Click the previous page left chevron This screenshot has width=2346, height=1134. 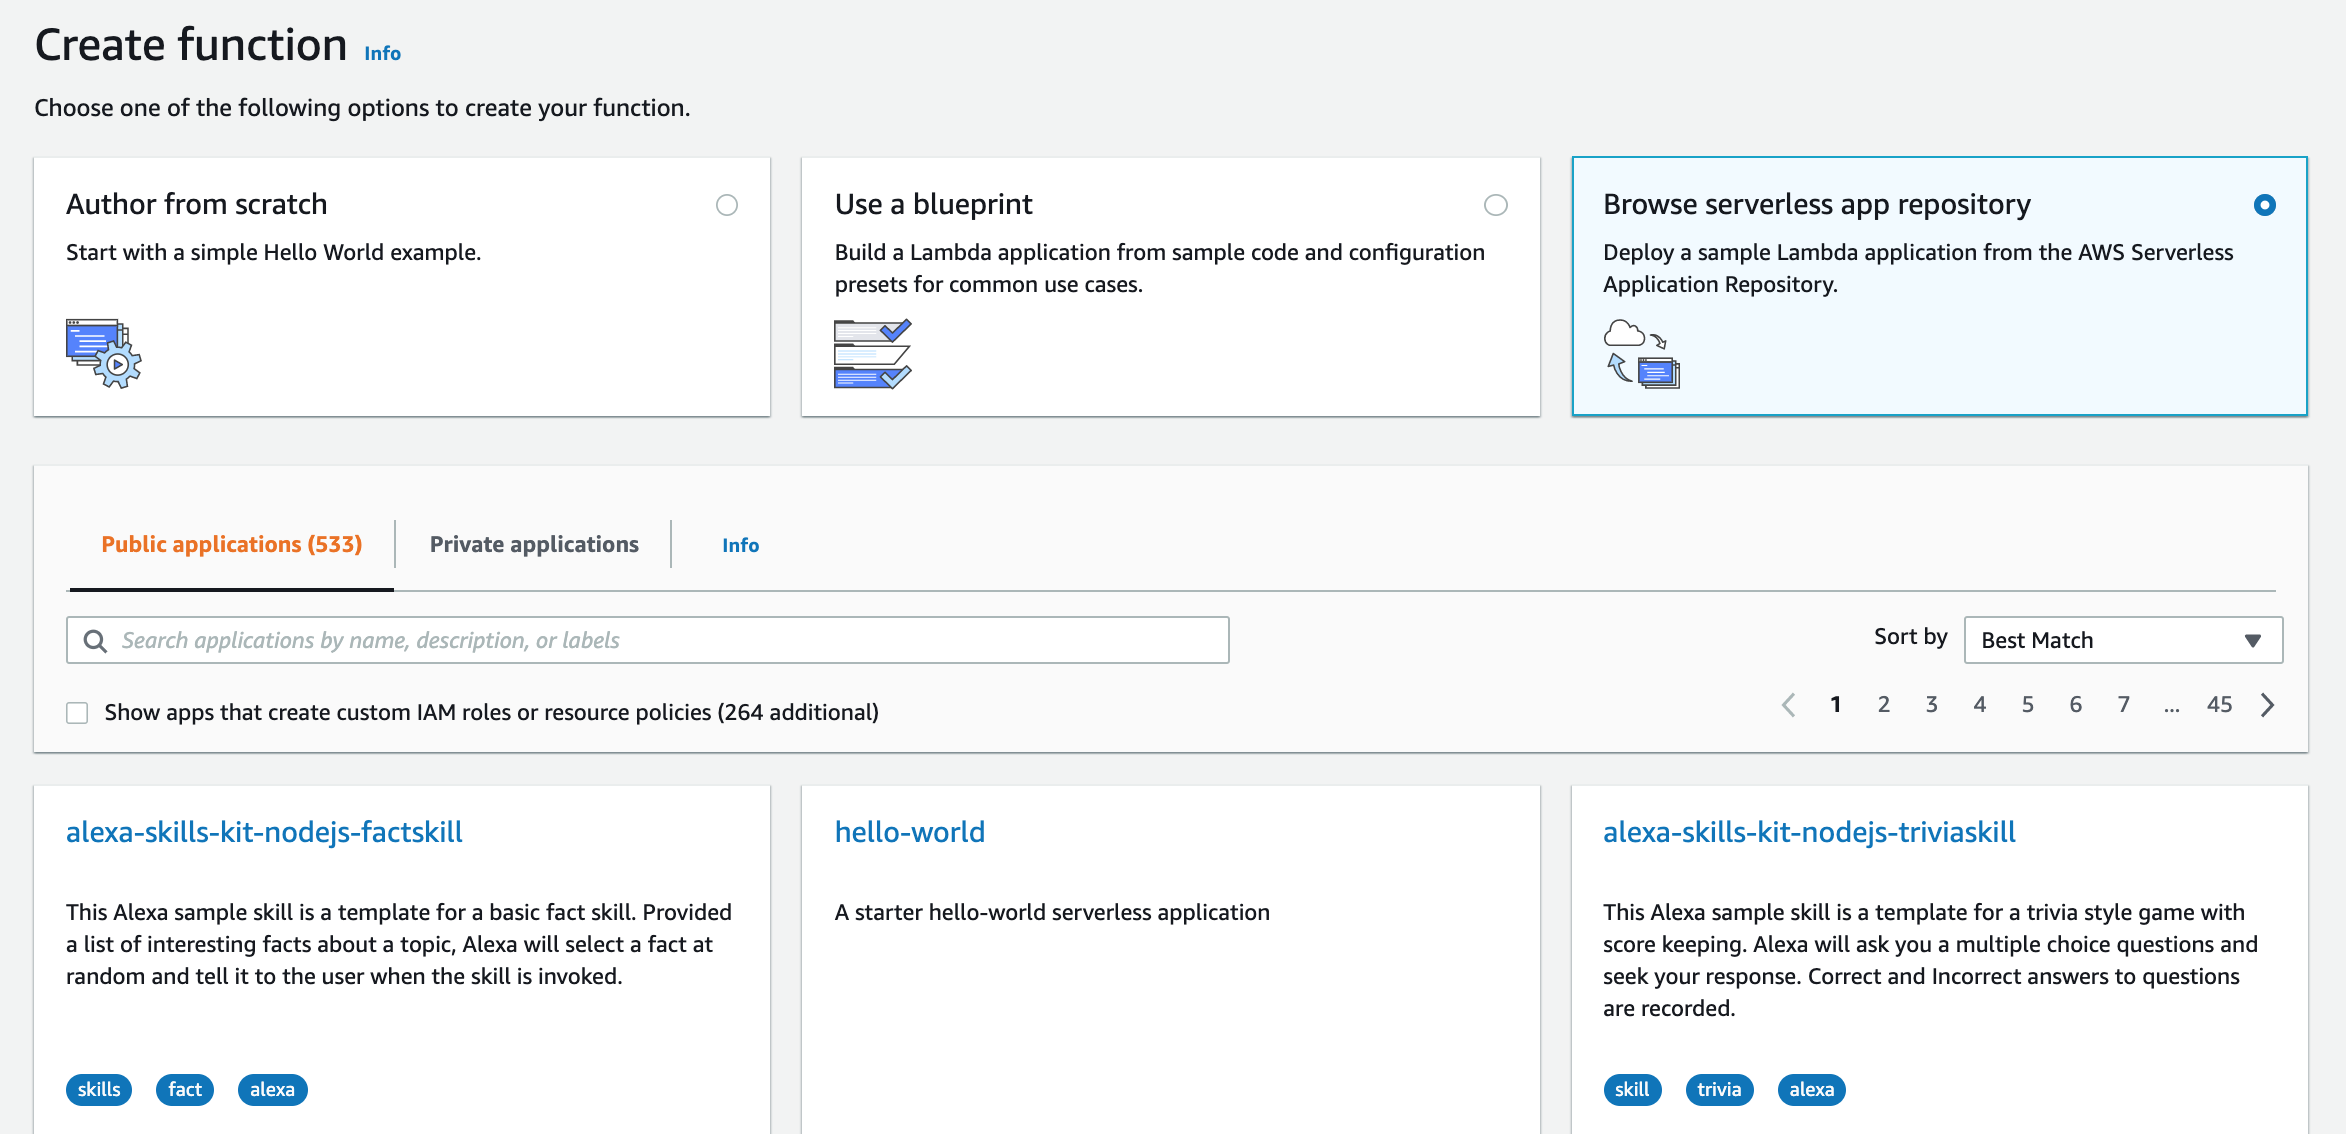(1789, 705)
